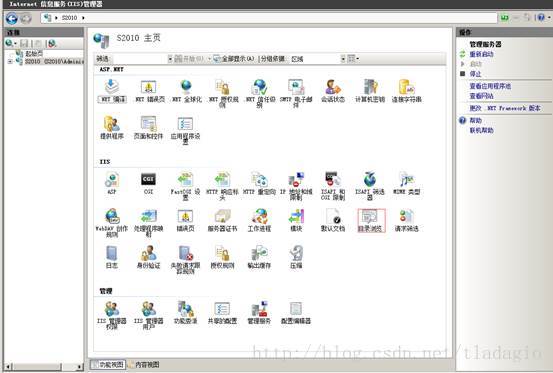
Task: Select the SMTP 电子邮件 icon
Action: coord(296,93)
